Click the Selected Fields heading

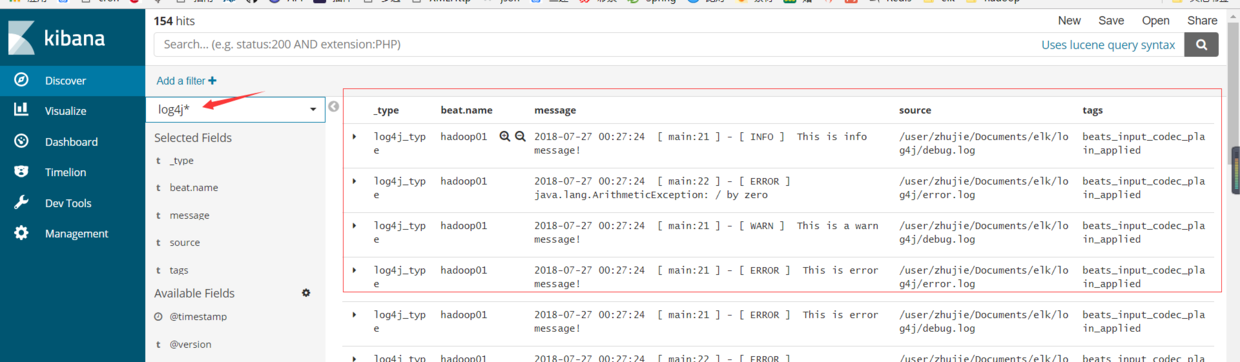(193, 137)
